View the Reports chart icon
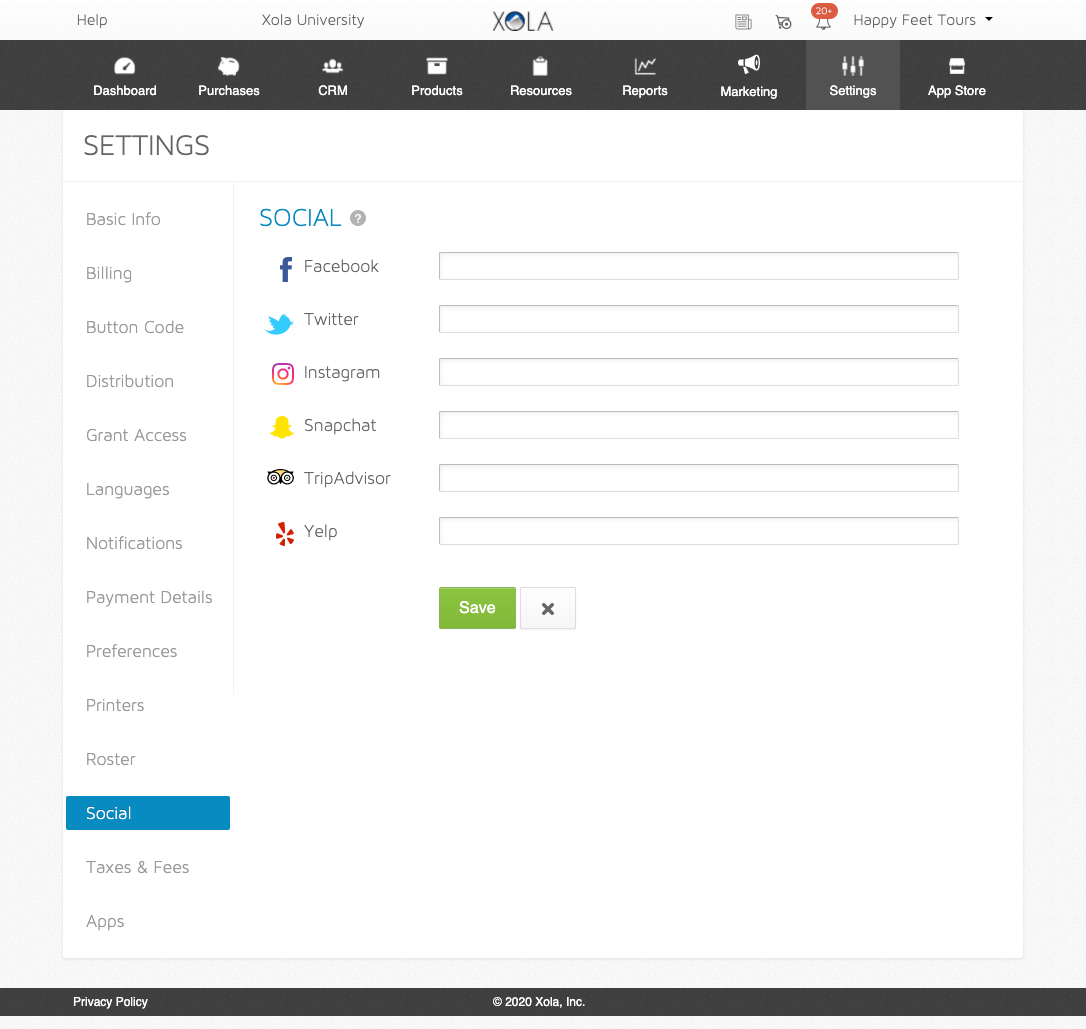 [645, 66]
